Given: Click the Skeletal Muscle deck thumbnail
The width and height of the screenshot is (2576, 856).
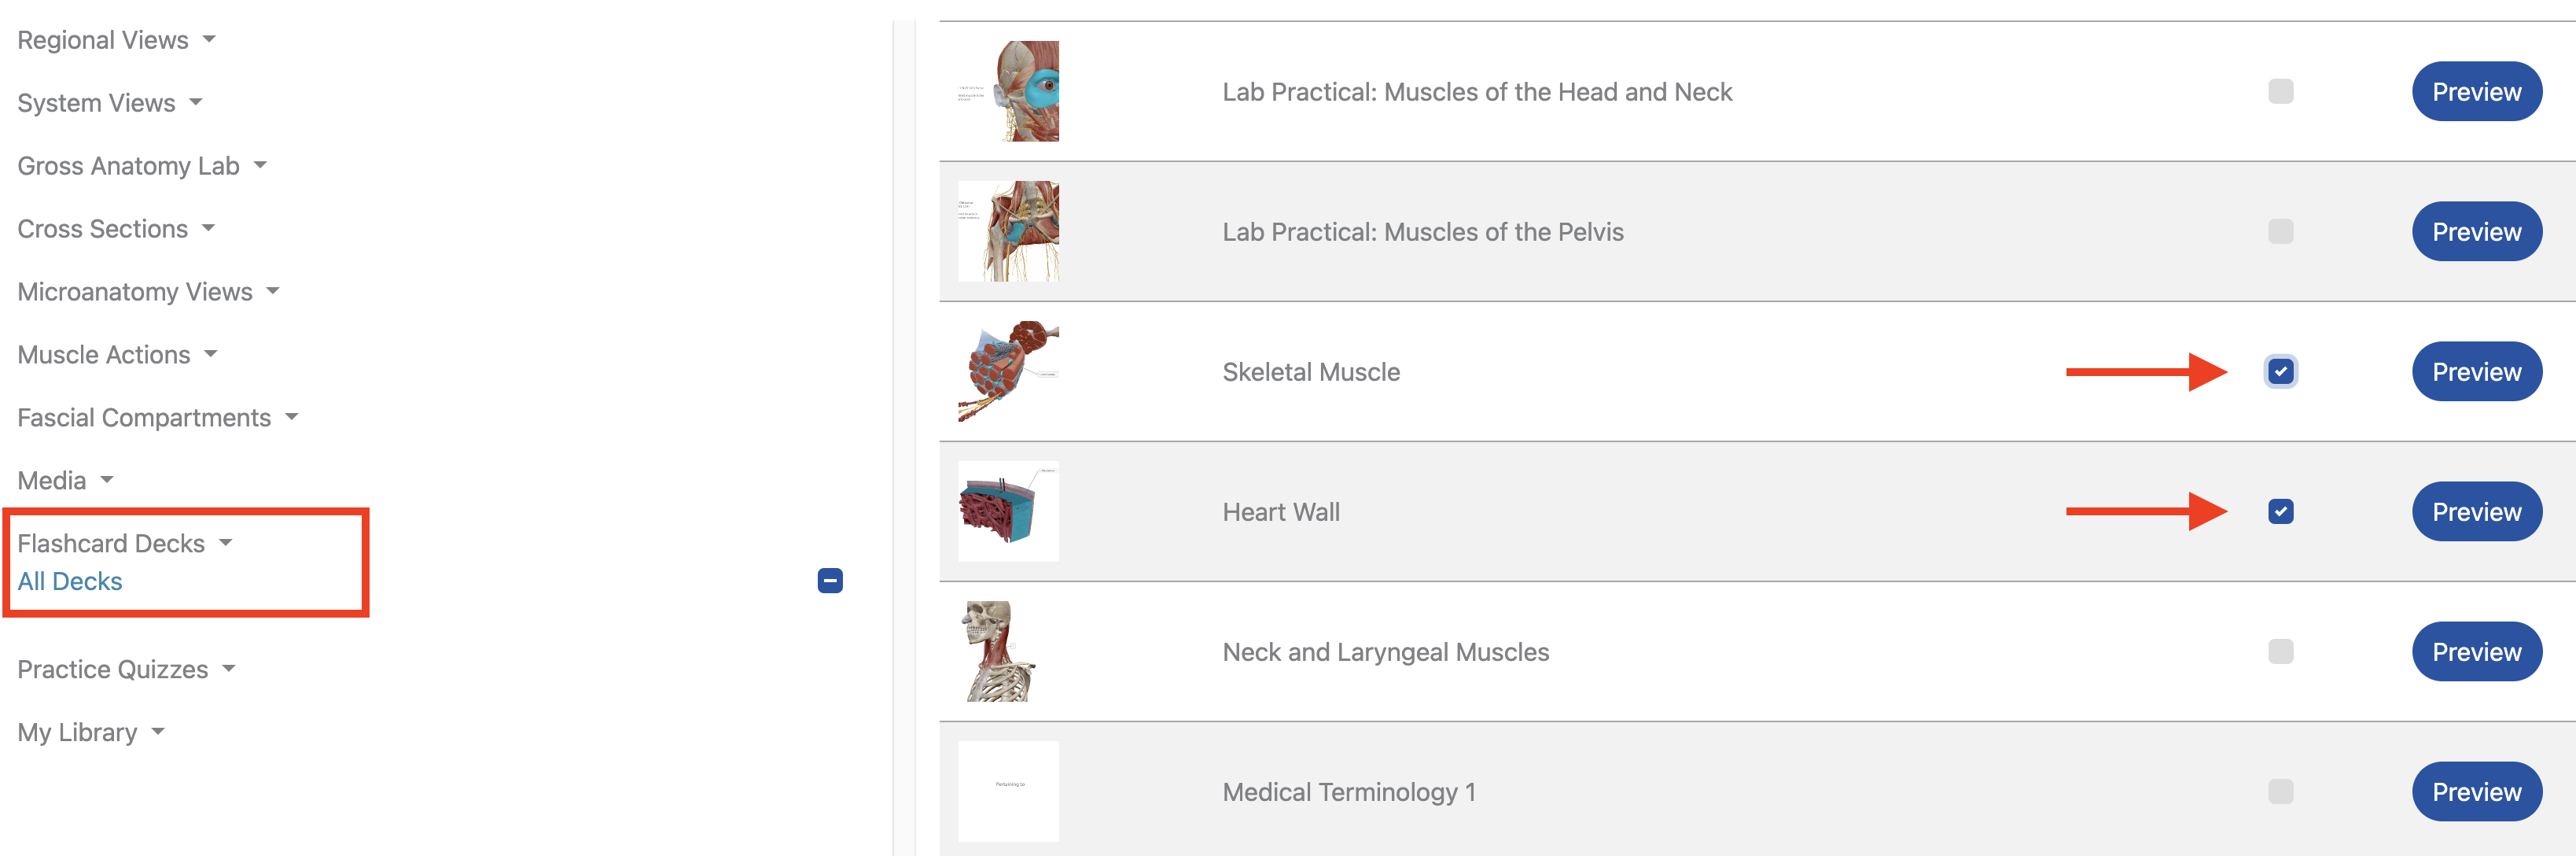Looking at the screenshot, I should tap(1008, 371).
